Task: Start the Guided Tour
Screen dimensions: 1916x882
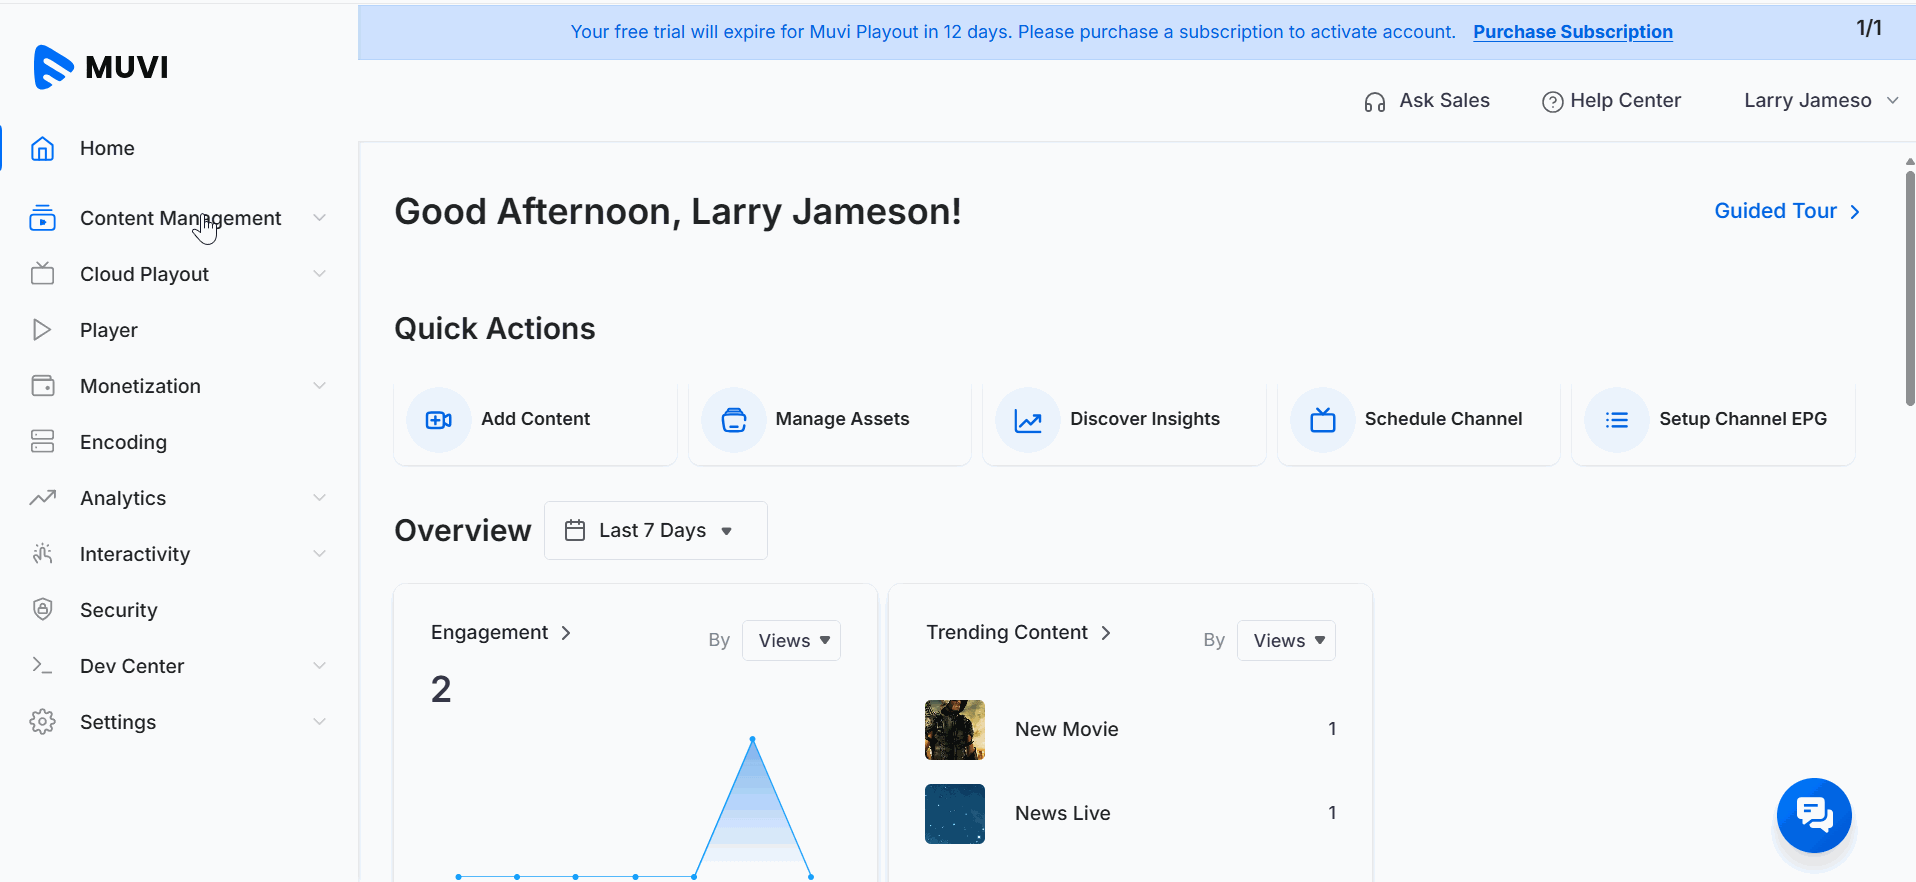Action: click(x=1786, y=211)
